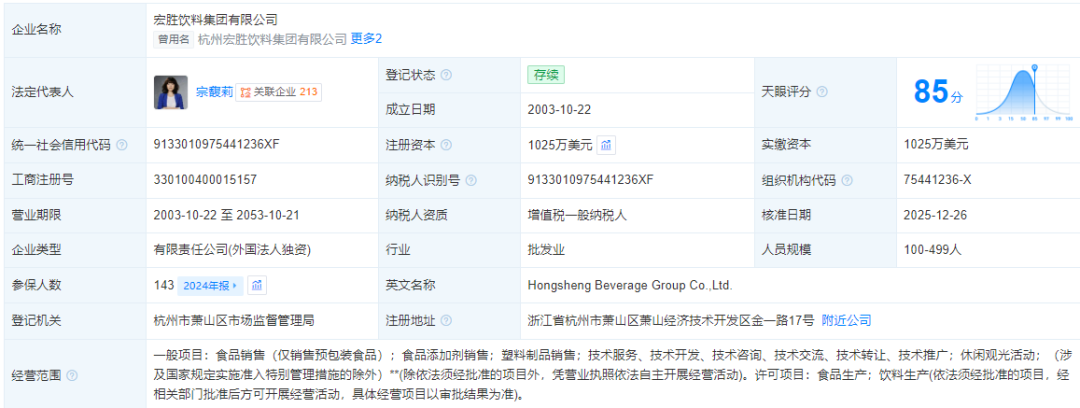The height and width of the screenshot is (408, 1080).
Task: Select the paid-in capital value 1025万美元
Action: pyautogui.click(x=936, y=145)
